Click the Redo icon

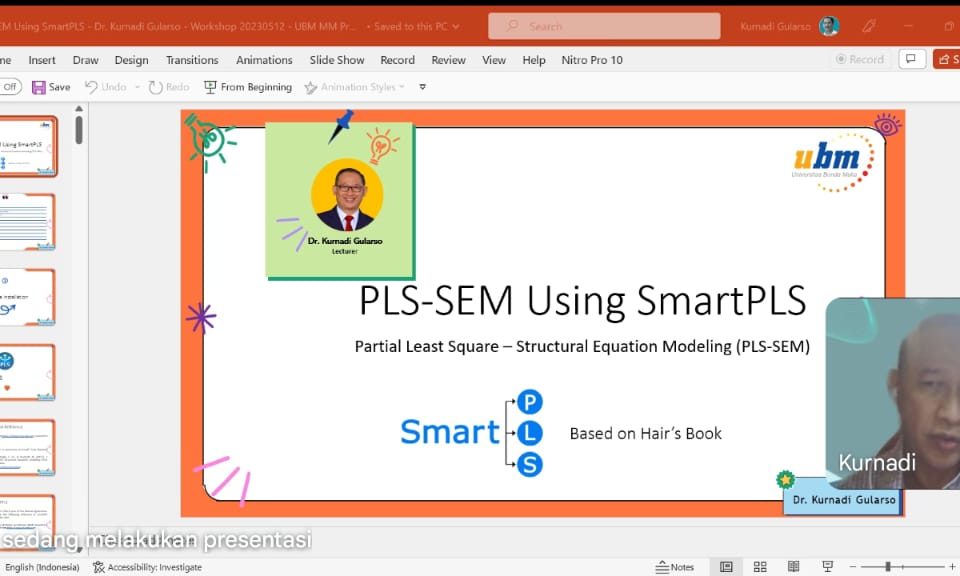pos(156,88)
